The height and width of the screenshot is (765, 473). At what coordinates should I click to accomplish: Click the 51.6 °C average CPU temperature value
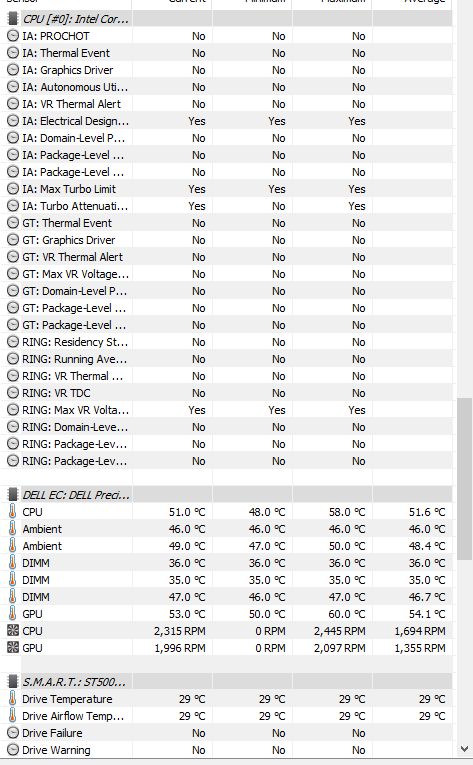(427, 512)
